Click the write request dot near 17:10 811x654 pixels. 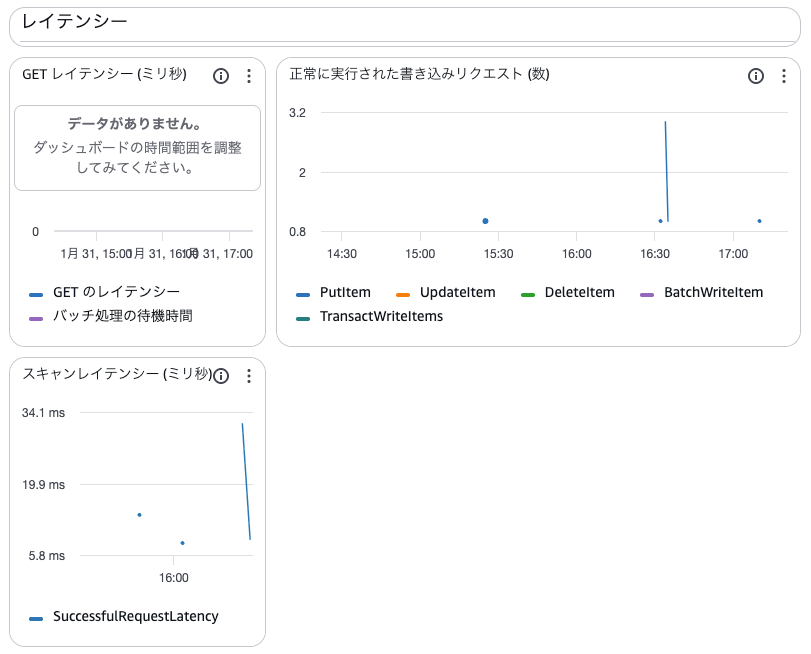coord(760,221)
